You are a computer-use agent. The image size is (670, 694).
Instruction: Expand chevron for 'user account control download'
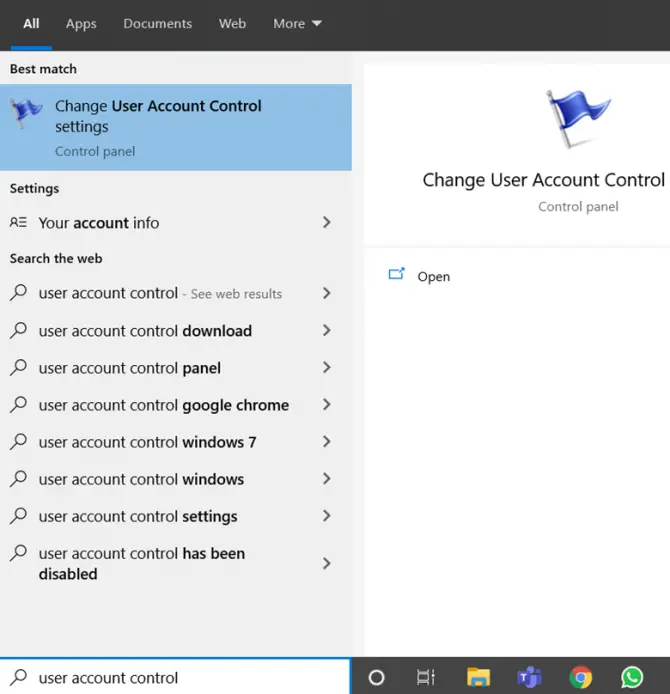coord(327,330)
